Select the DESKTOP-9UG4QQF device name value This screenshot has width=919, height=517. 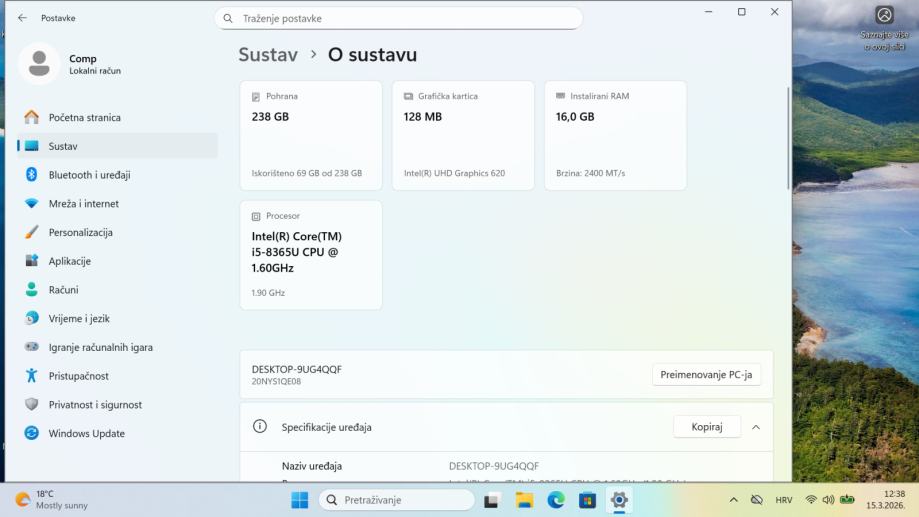click(493, 466)
